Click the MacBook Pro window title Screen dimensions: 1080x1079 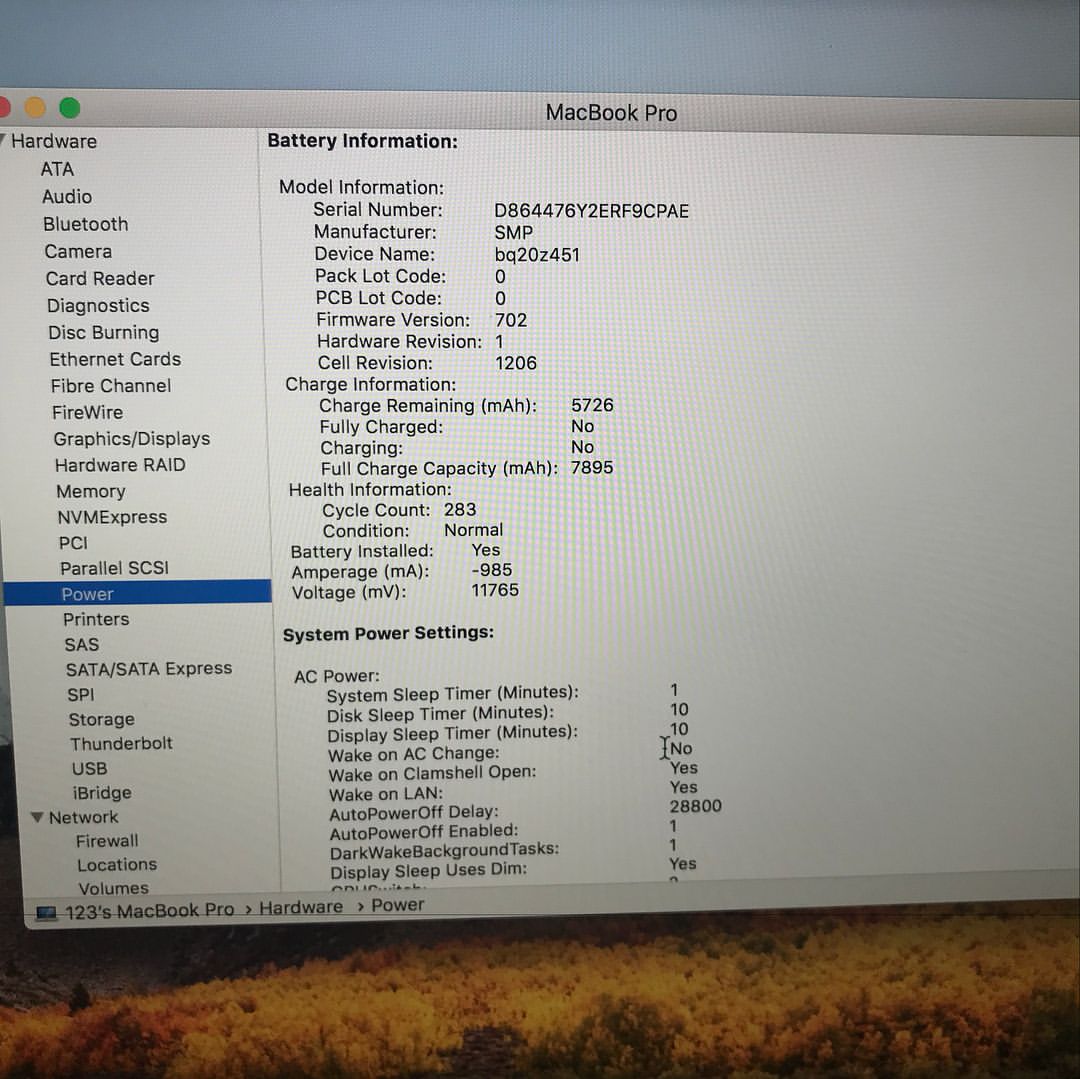coord(611,113)
